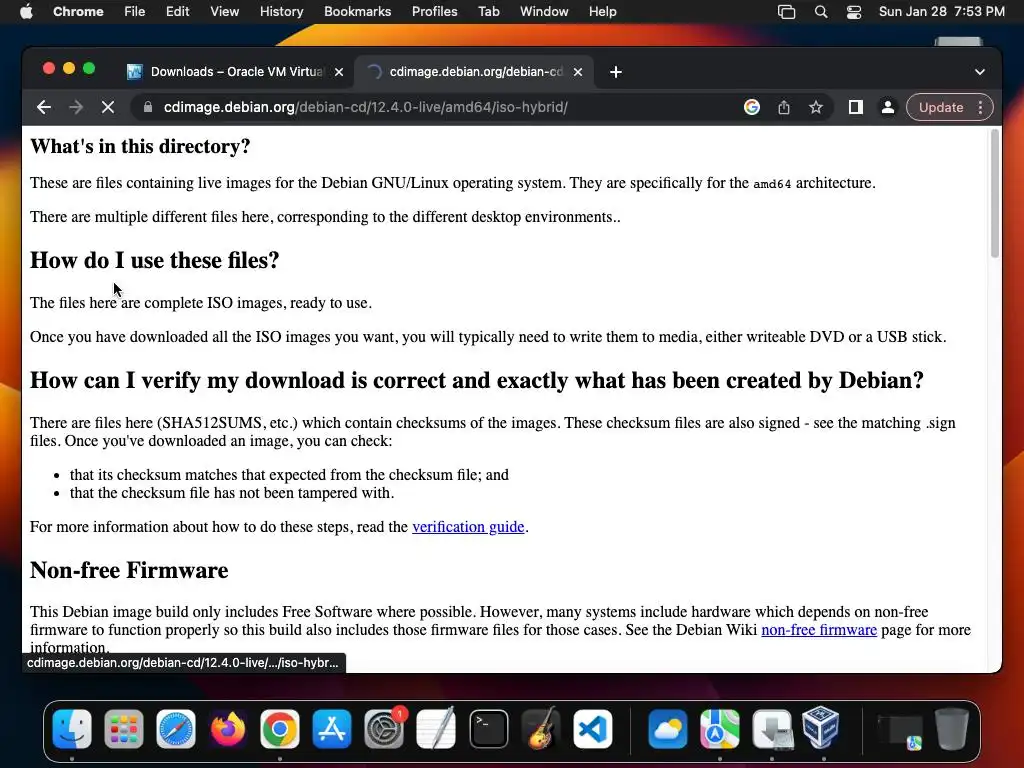Open the View menu
Viewport: 1024px width, 768px height.
(225, 11)
